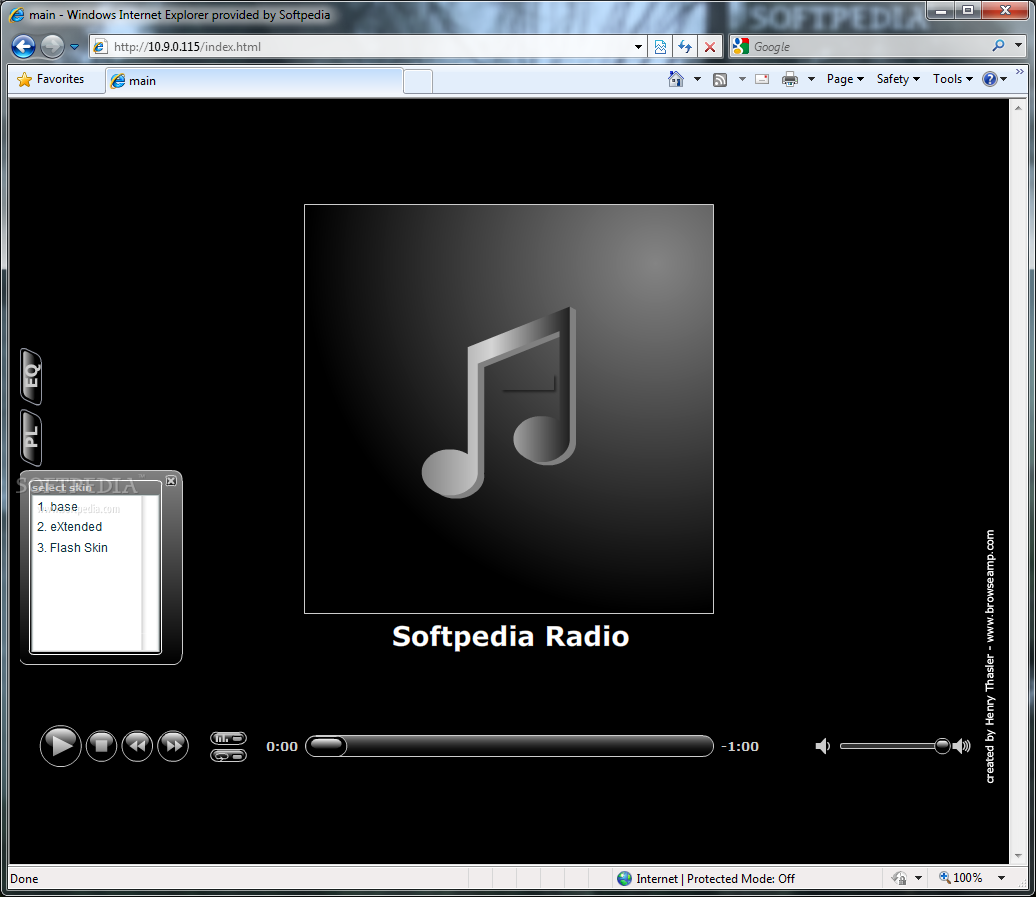This screenshot has height=897, width=1036.
Task: Click the red Stop loading icon
Action: pyautogui.click(x=710, y=47)
